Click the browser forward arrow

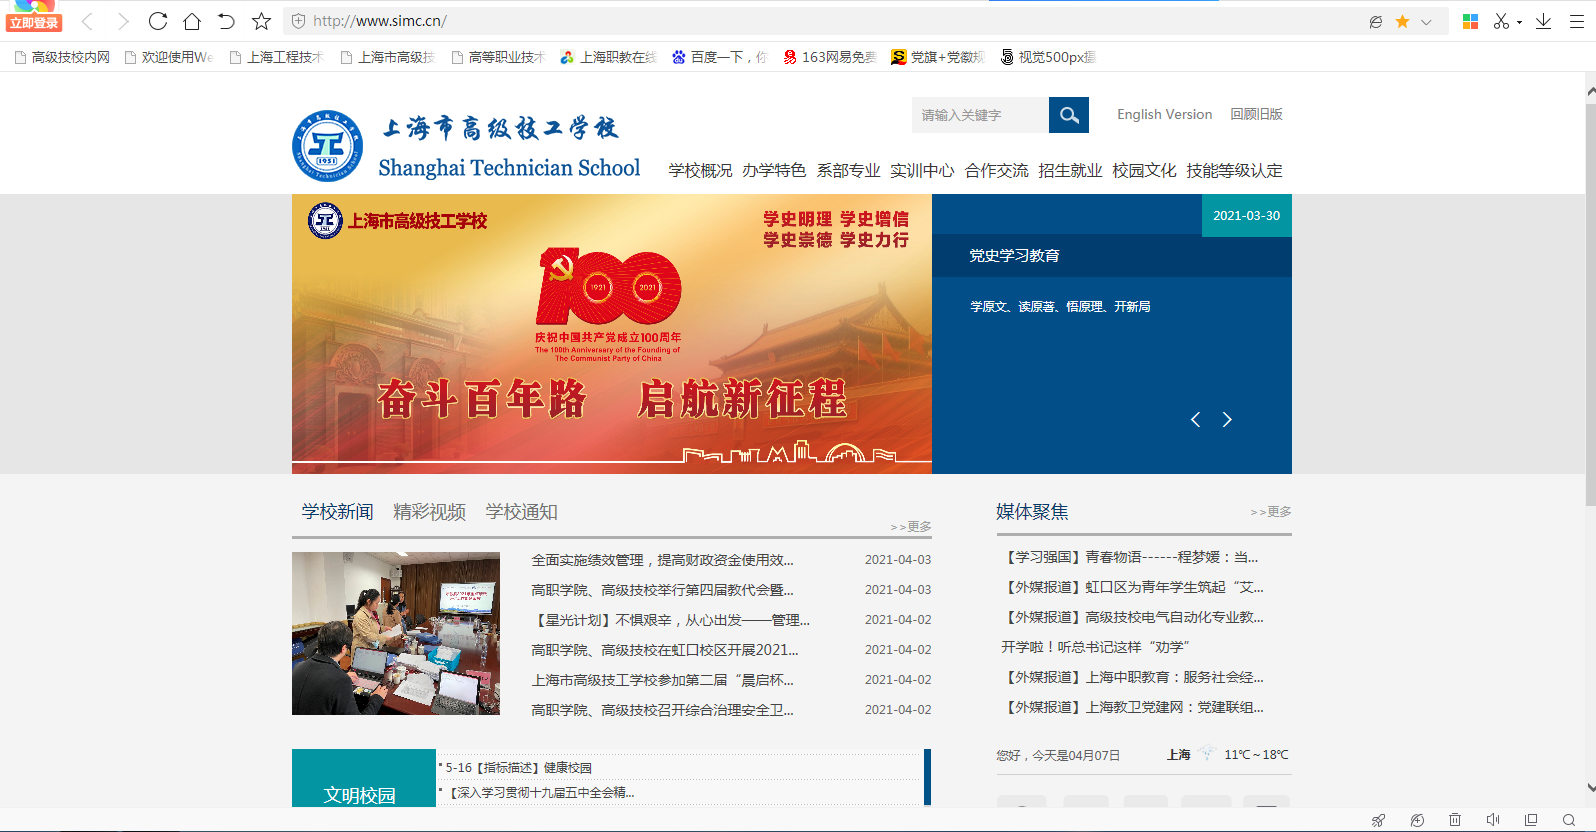pos(123,21)
